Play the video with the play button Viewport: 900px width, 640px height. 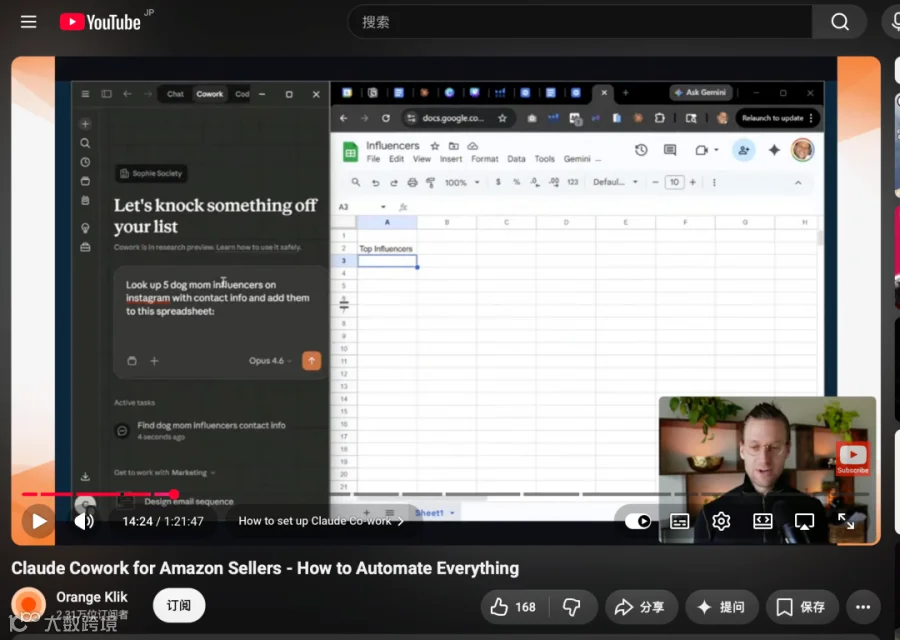tap(38, 521)
